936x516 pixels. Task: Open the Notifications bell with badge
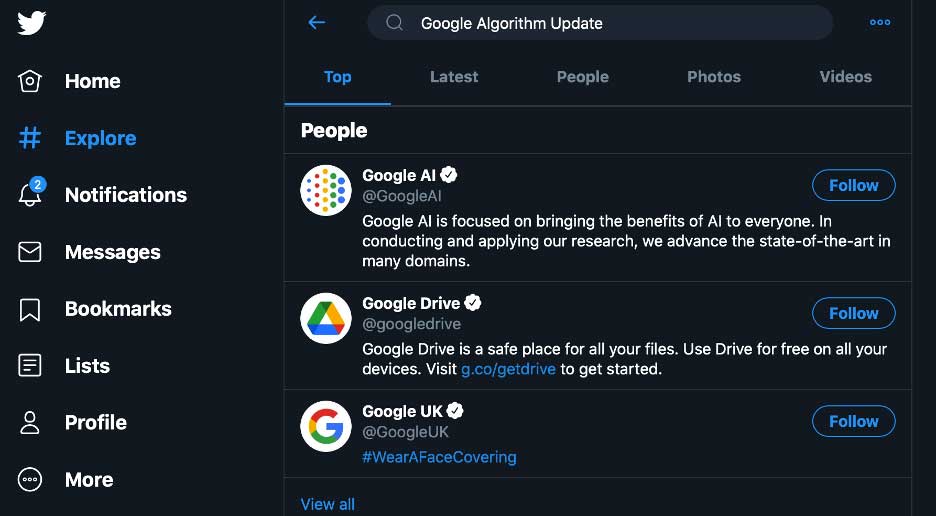coord(30,193)
